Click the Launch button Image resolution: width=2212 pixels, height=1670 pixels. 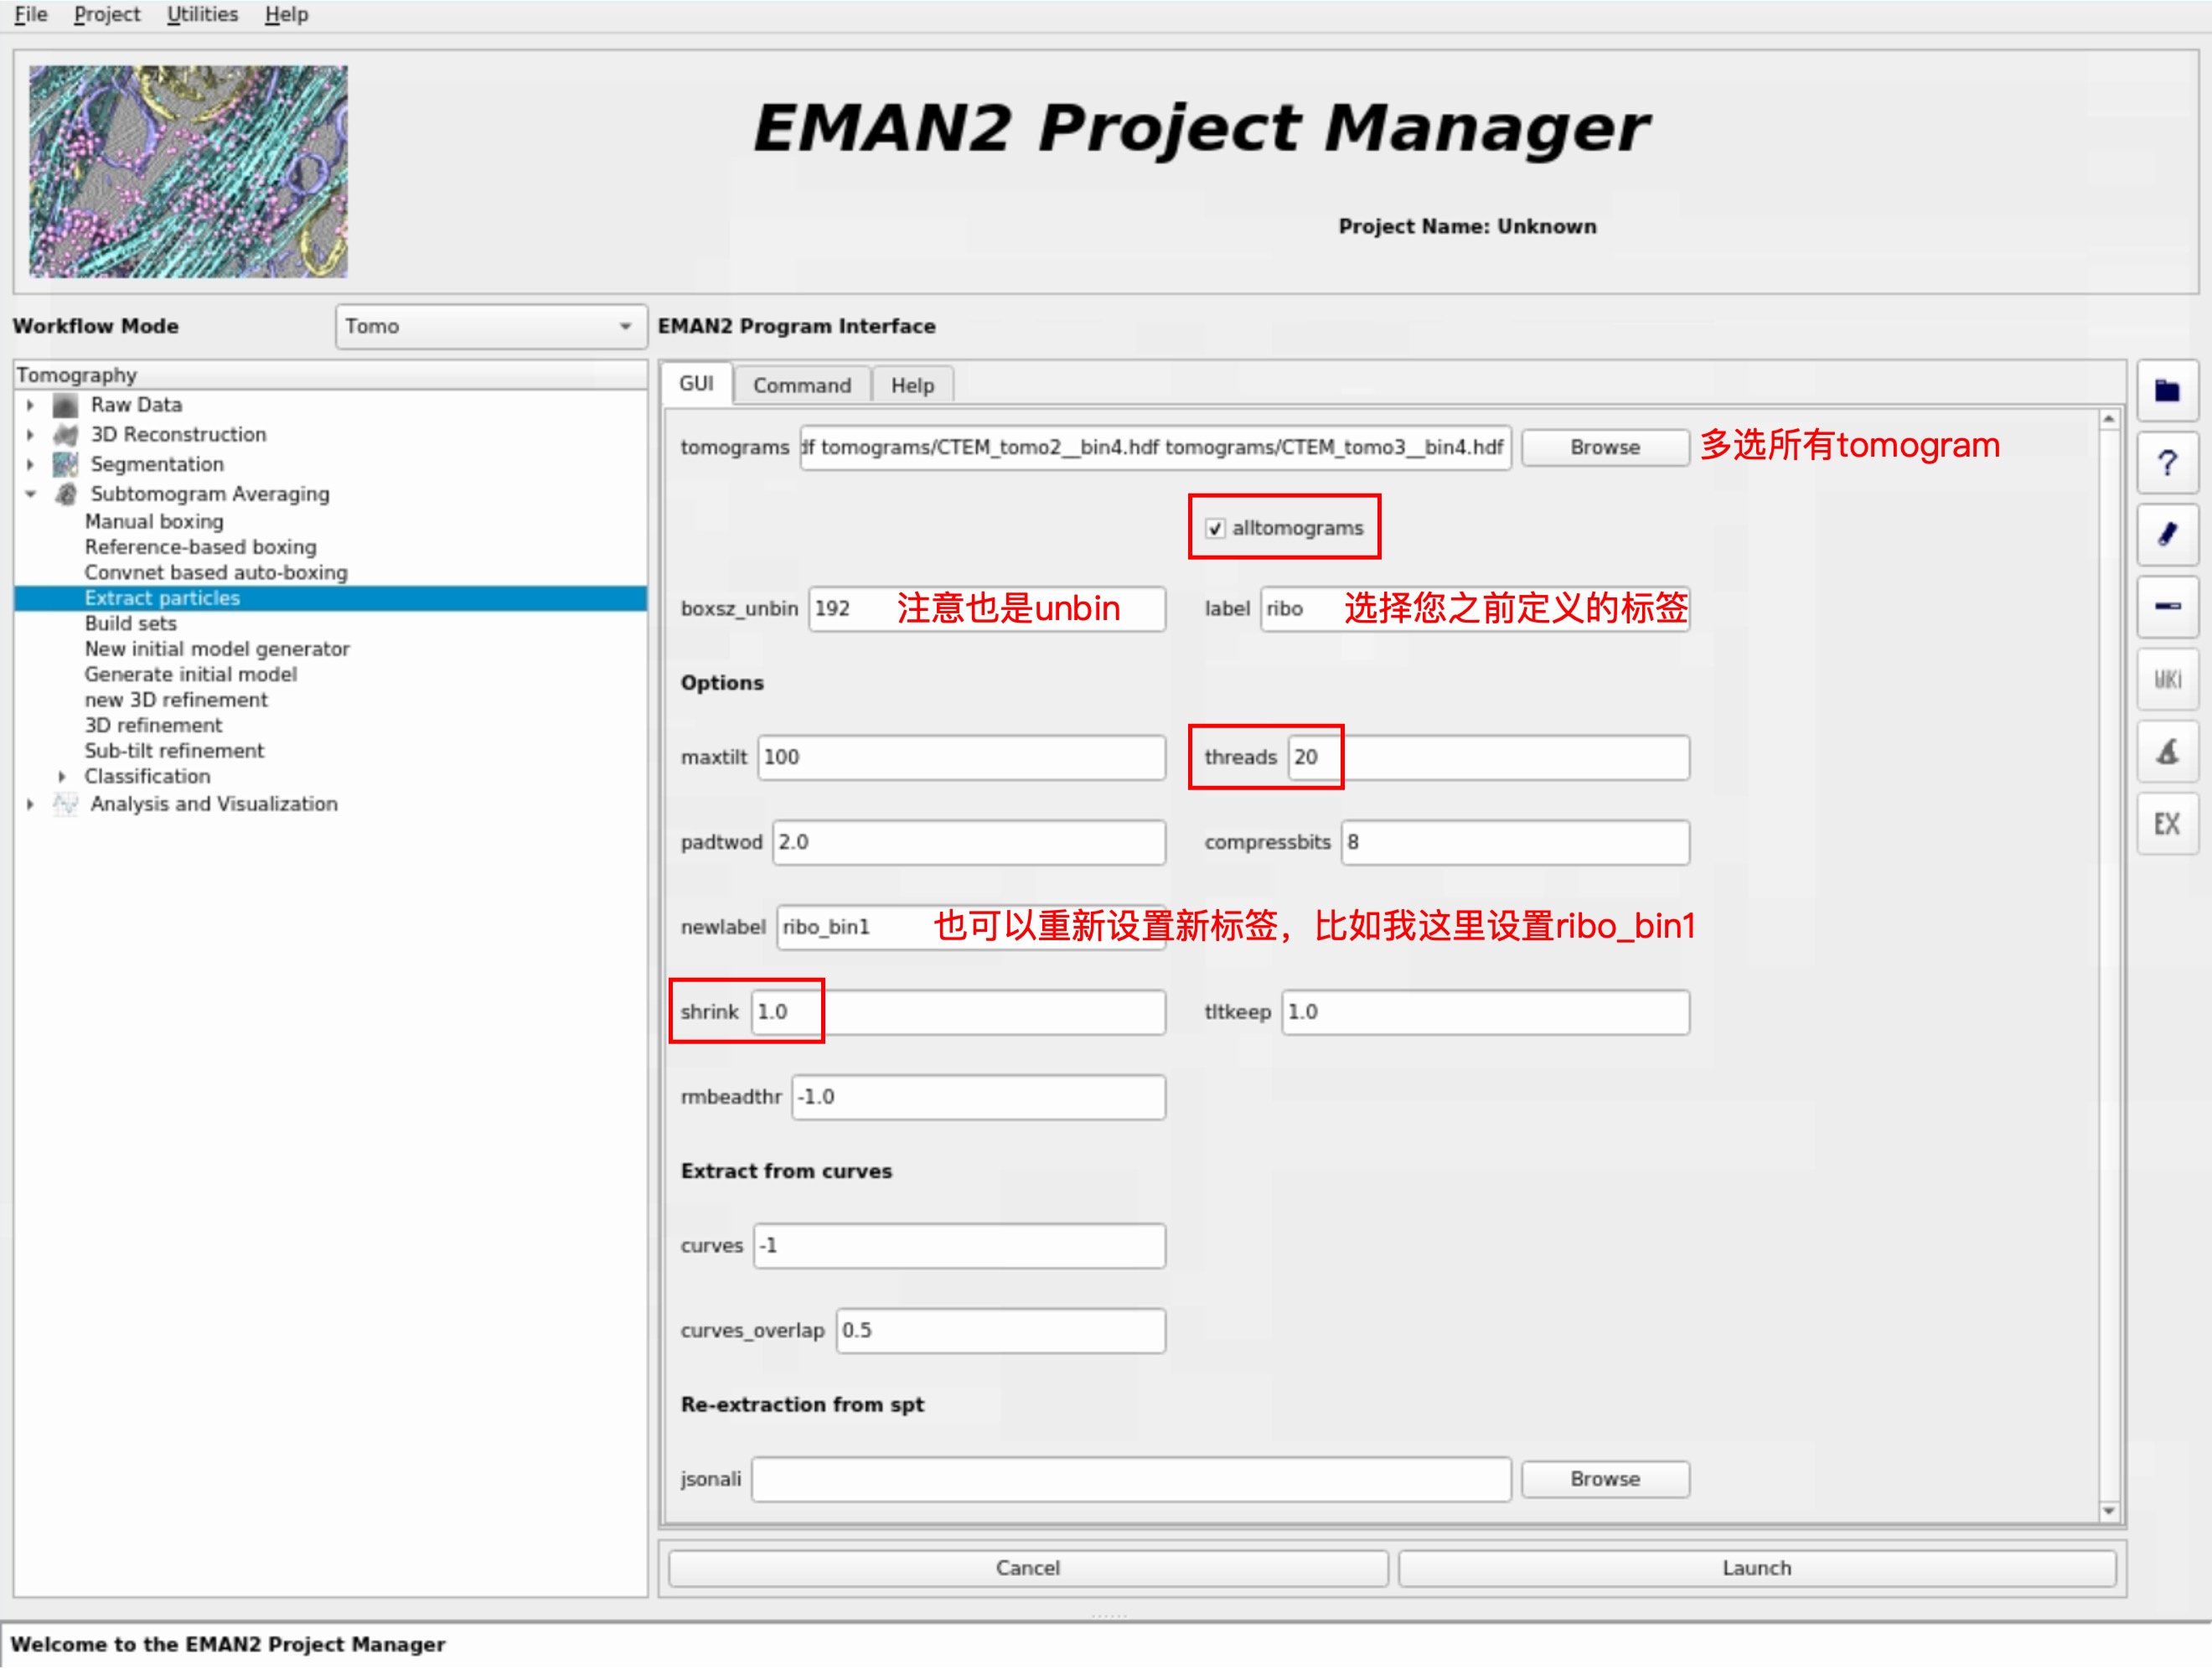[x=1757, y=1568]
